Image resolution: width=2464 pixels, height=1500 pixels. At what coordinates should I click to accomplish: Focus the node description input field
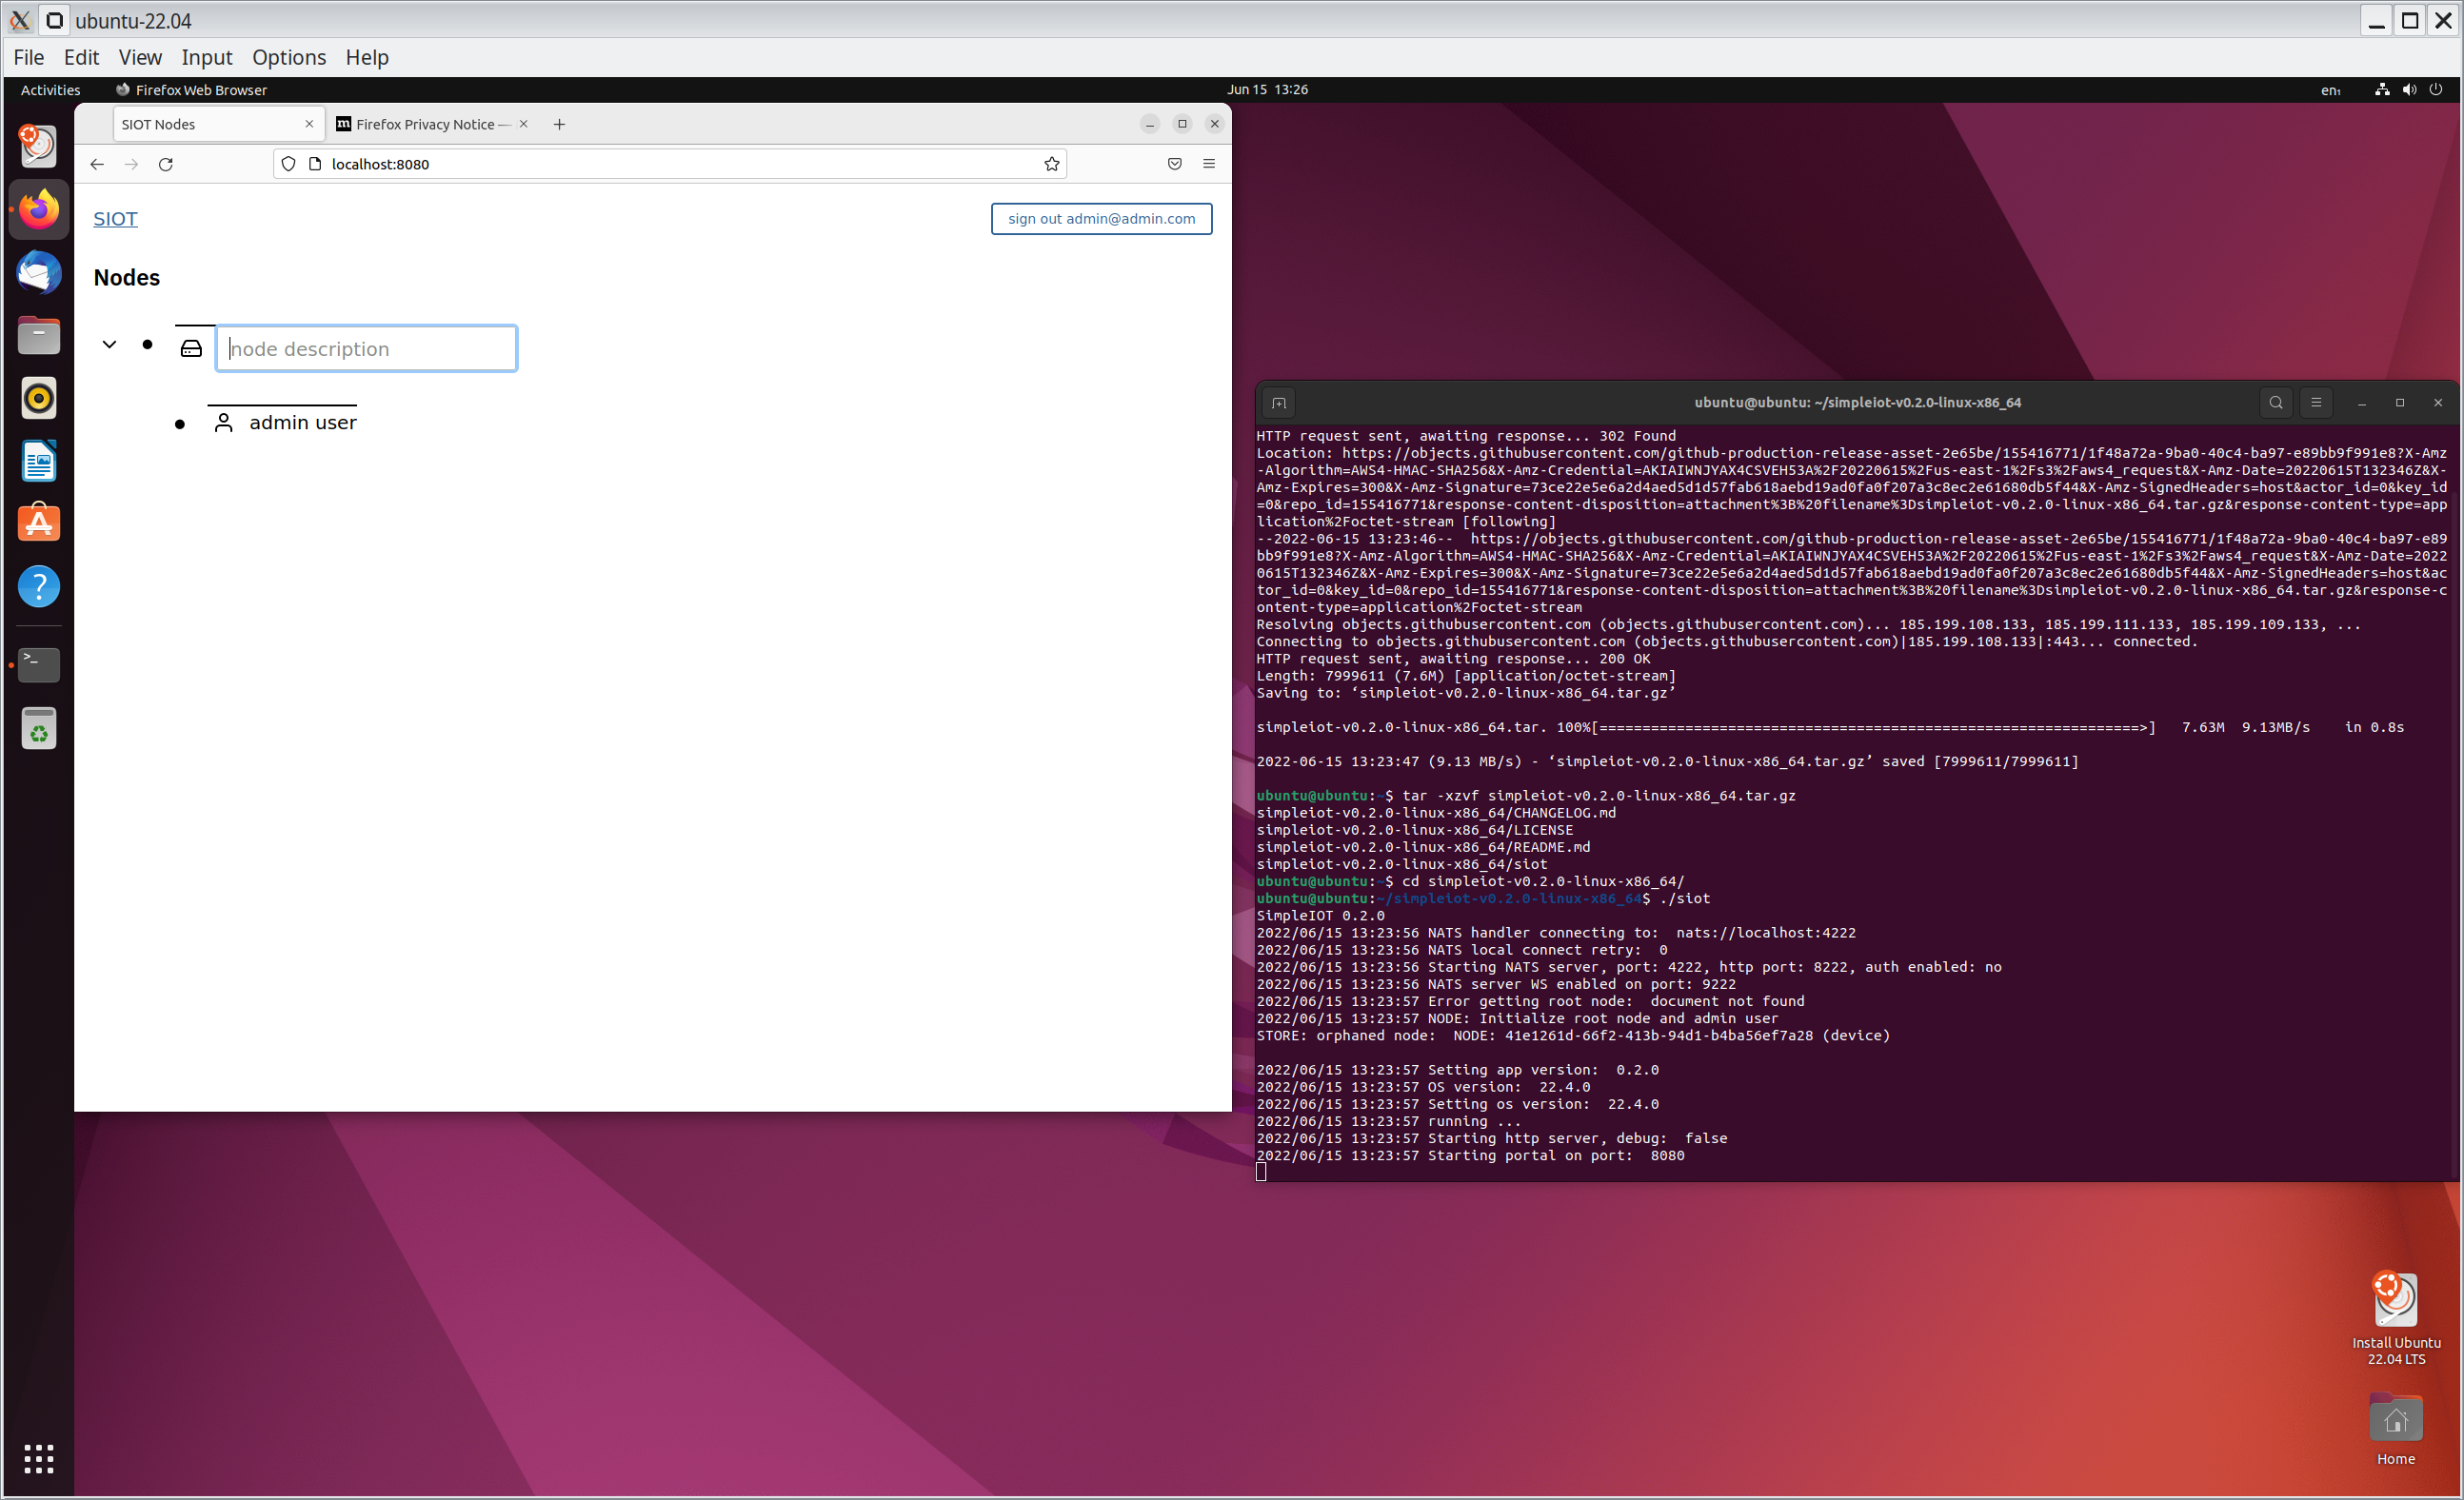(366, 348)
